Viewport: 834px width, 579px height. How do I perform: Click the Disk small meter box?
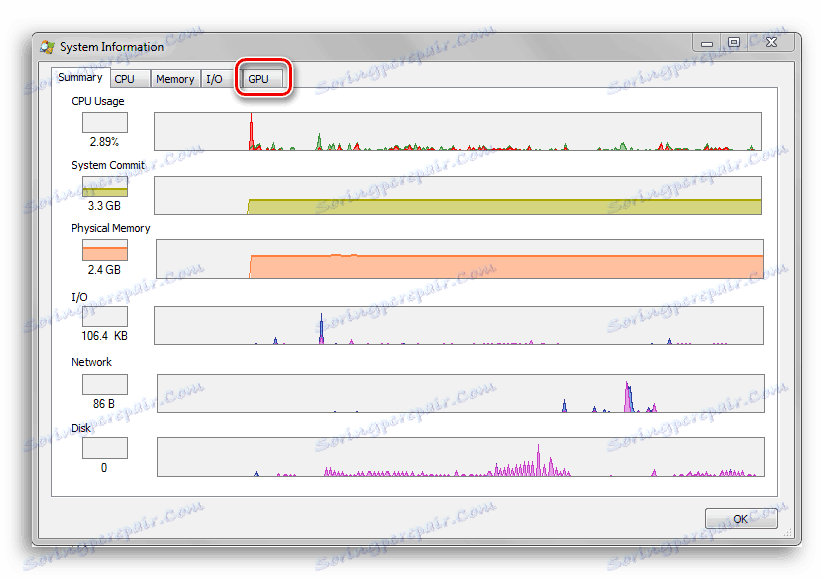tap(105, 448)
